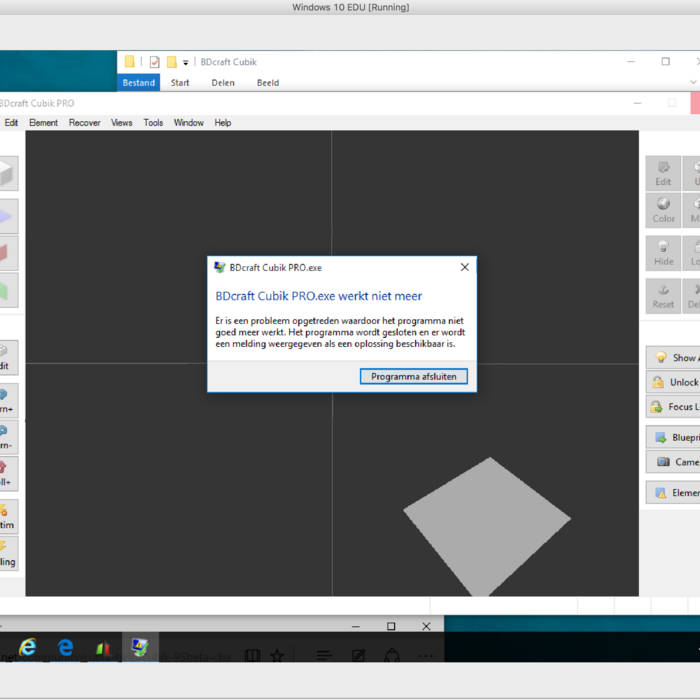Click the roll+ rotate tool
Screen dimensions: 700x700
pyautogui.click(x=8, y=474)
